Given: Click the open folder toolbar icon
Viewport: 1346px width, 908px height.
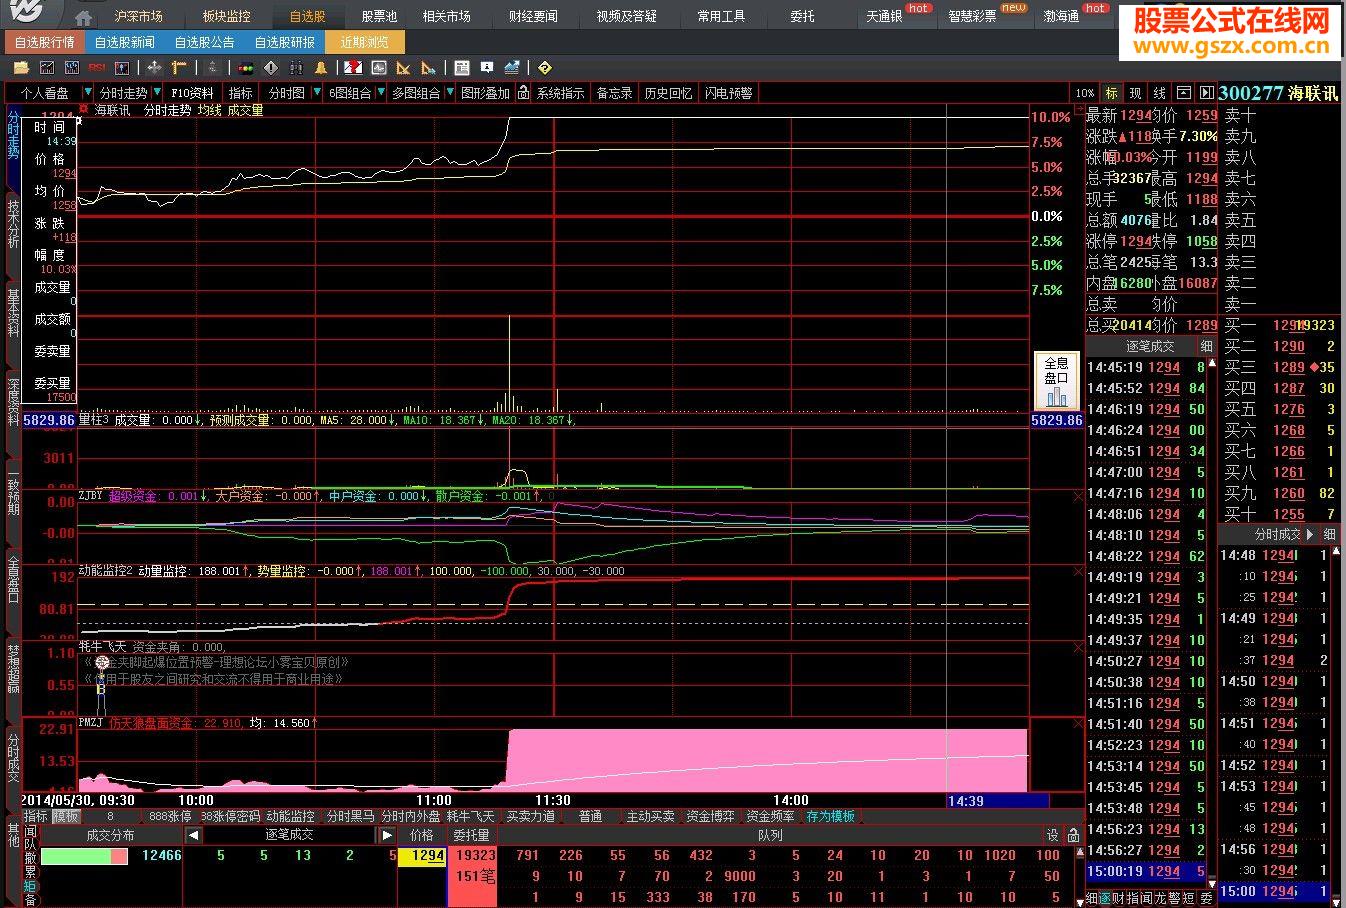Looking at the screenshot, I should click(x=21, y=68).
